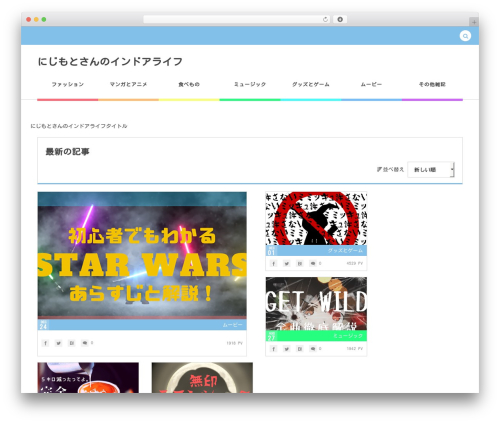Open the 無印 article thumbnail at bottom
The width and height of the screenshot is (500, 423).
click(202, 378)
